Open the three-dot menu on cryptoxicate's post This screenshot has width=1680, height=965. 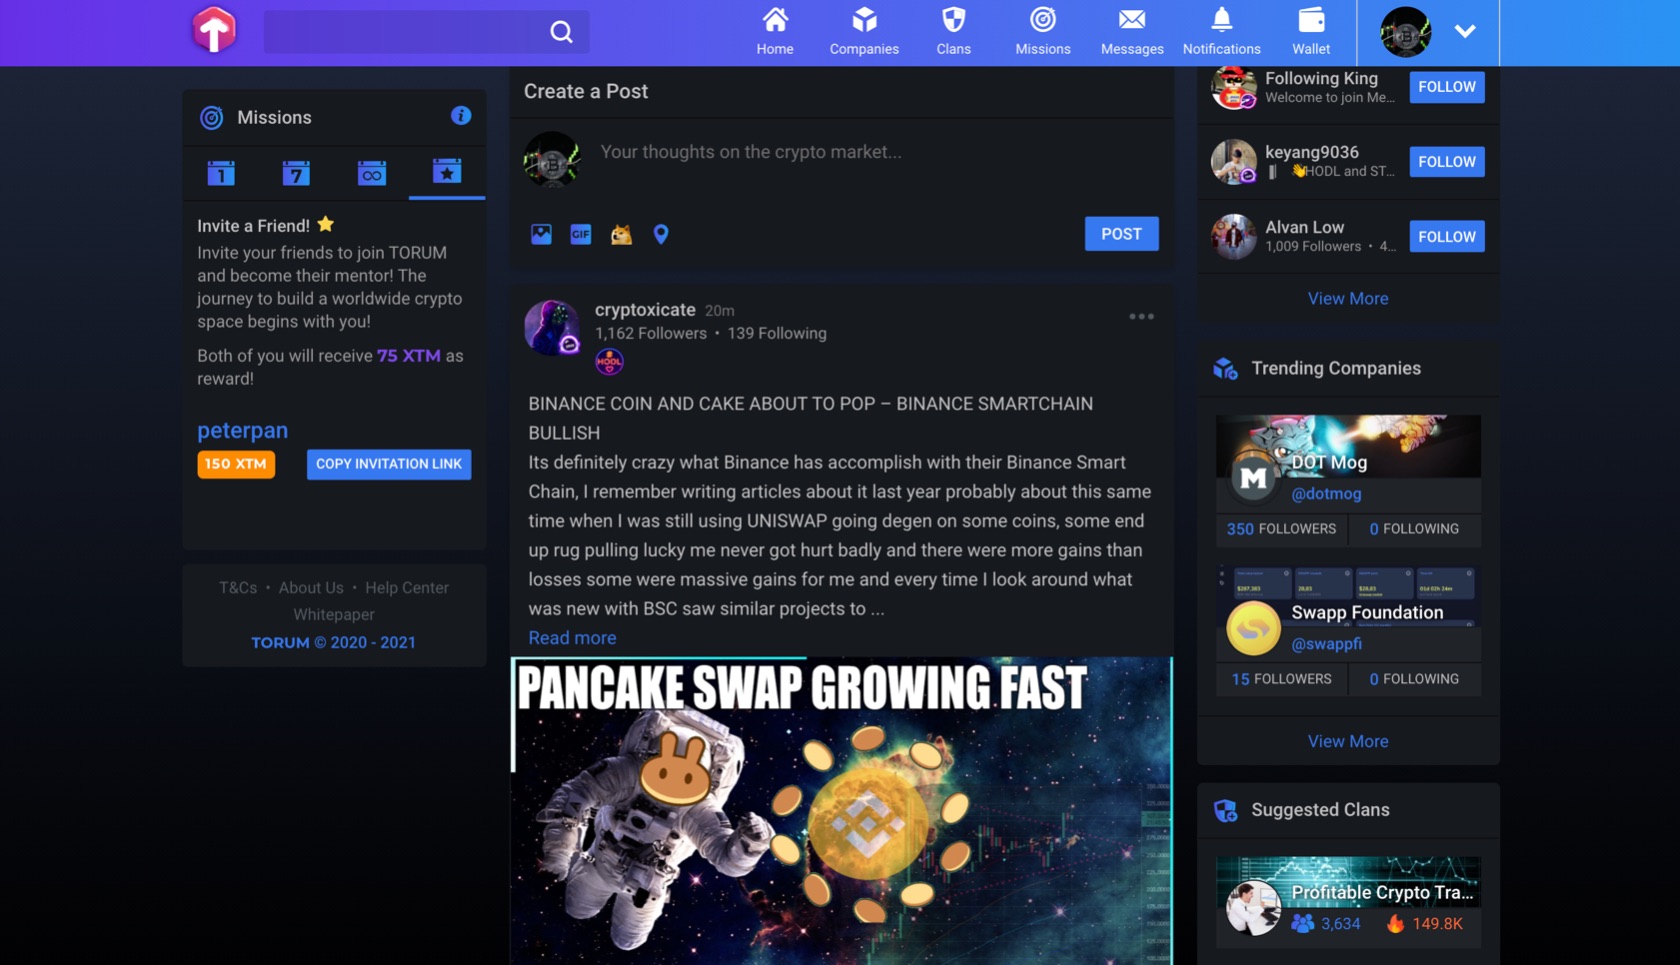click(1141, 316)
